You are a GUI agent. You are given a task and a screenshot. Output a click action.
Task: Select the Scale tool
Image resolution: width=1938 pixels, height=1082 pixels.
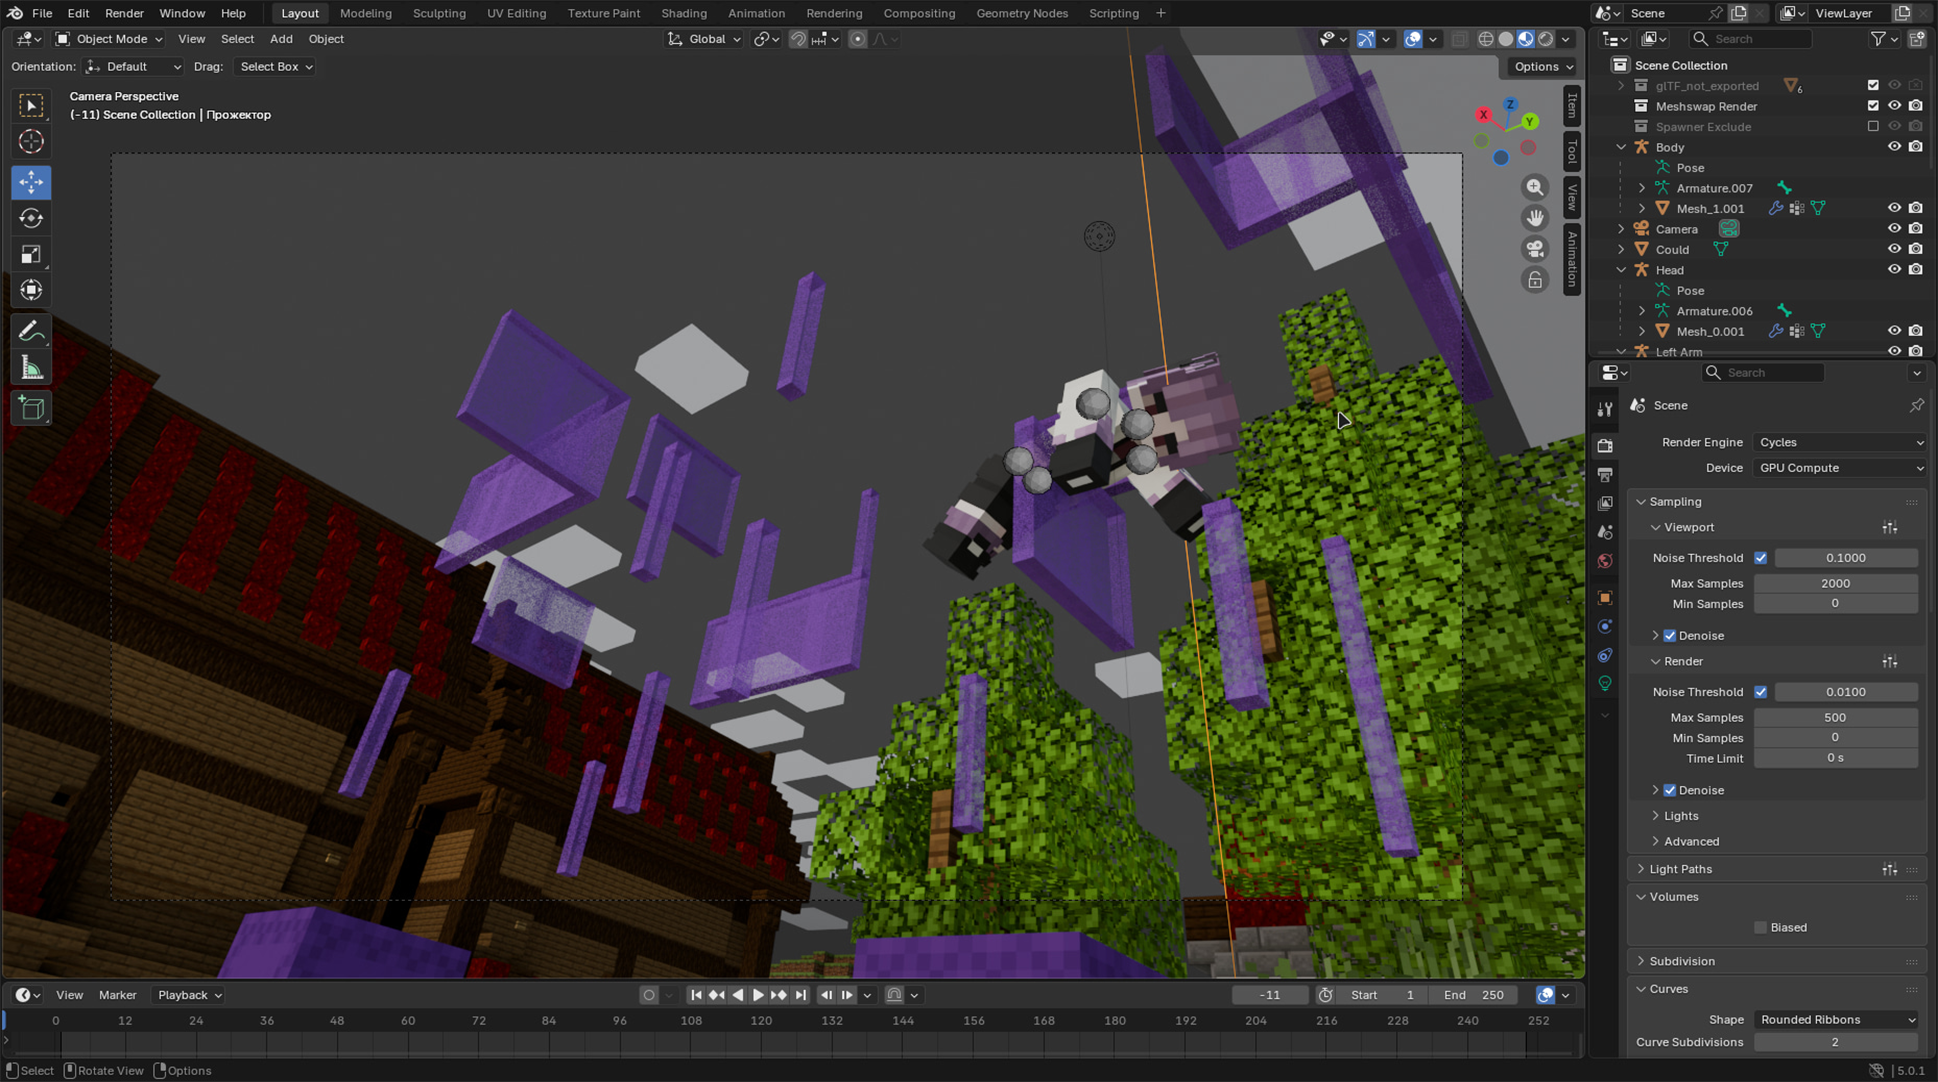point(31,254)
